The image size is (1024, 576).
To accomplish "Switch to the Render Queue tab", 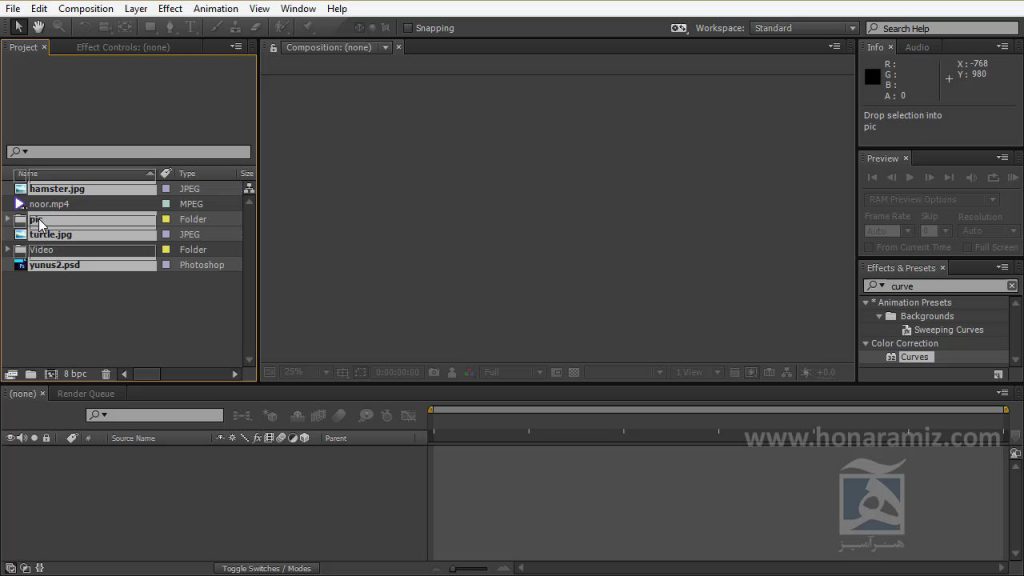I will [86, 394].
